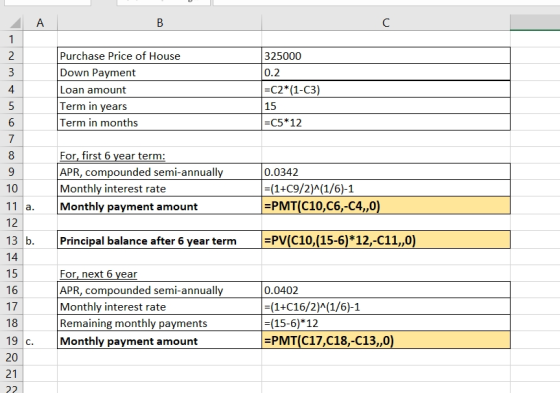Click the select-all corner triangle
The image size is (560, 393).
(x=15, y=23)
